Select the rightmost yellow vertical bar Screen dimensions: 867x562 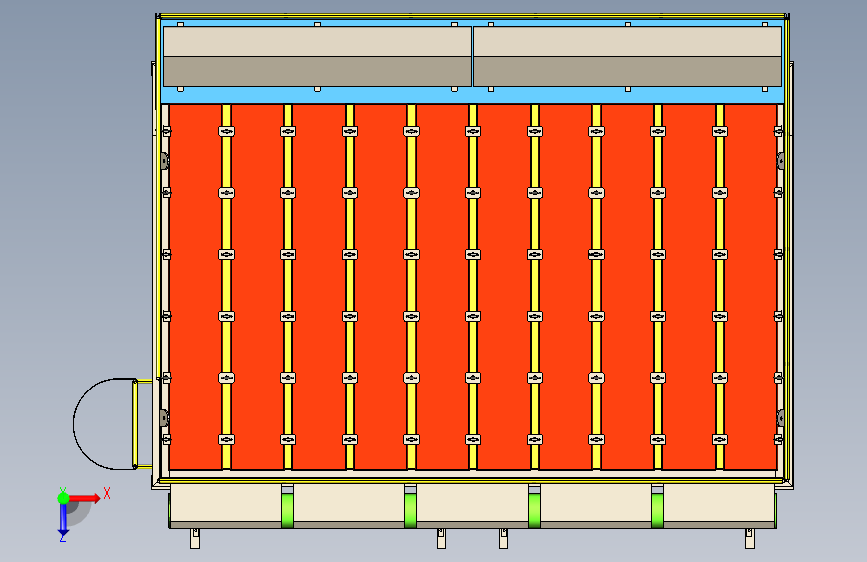(x=720, y=287)
